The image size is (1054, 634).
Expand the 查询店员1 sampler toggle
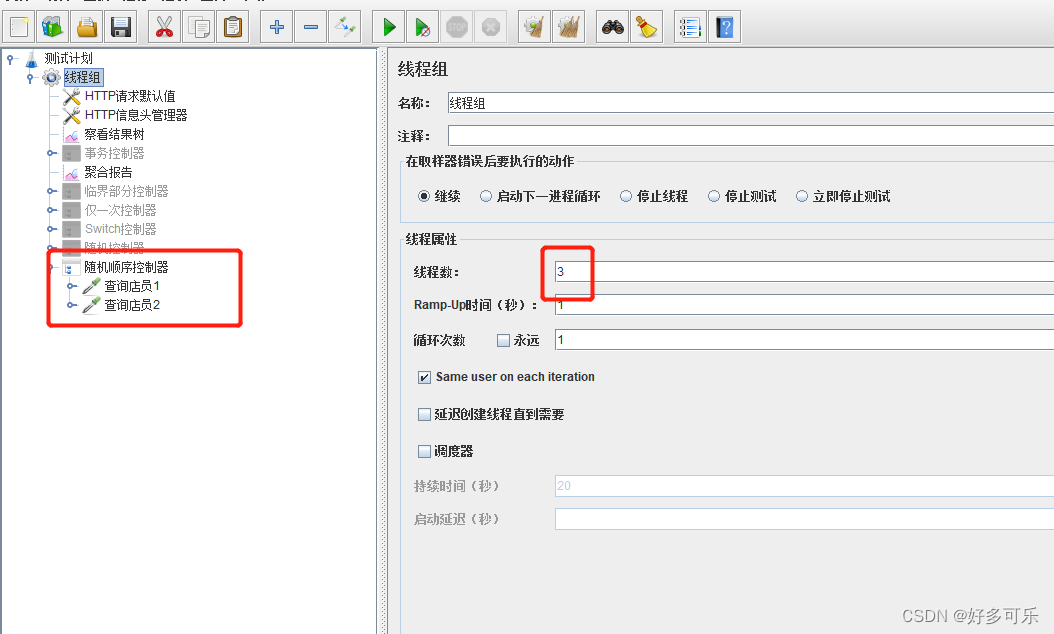72,286
